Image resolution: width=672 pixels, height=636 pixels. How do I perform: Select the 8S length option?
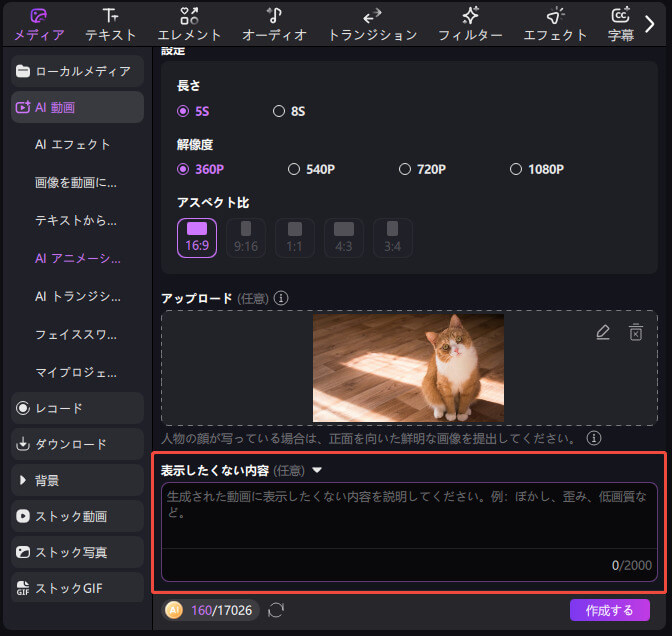(279, 111)
